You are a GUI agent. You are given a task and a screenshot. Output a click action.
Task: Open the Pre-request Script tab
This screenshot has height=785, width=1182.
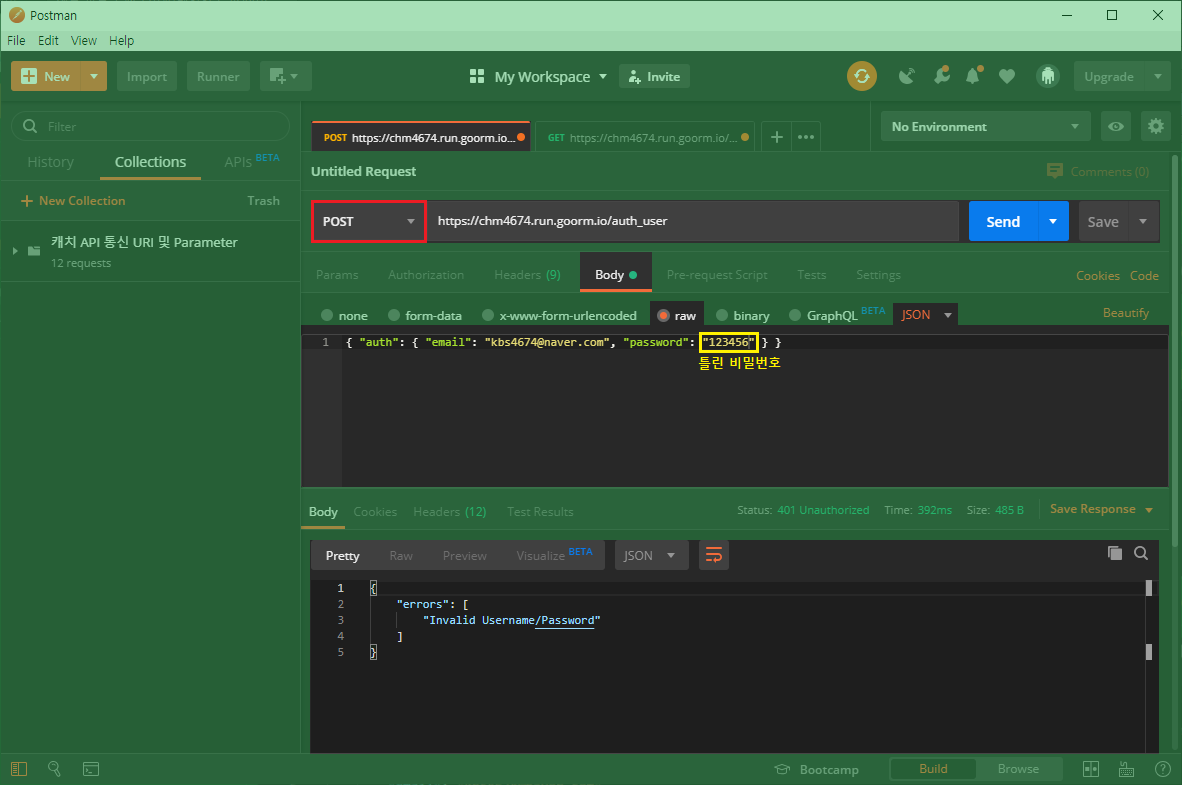pos(717,274)
